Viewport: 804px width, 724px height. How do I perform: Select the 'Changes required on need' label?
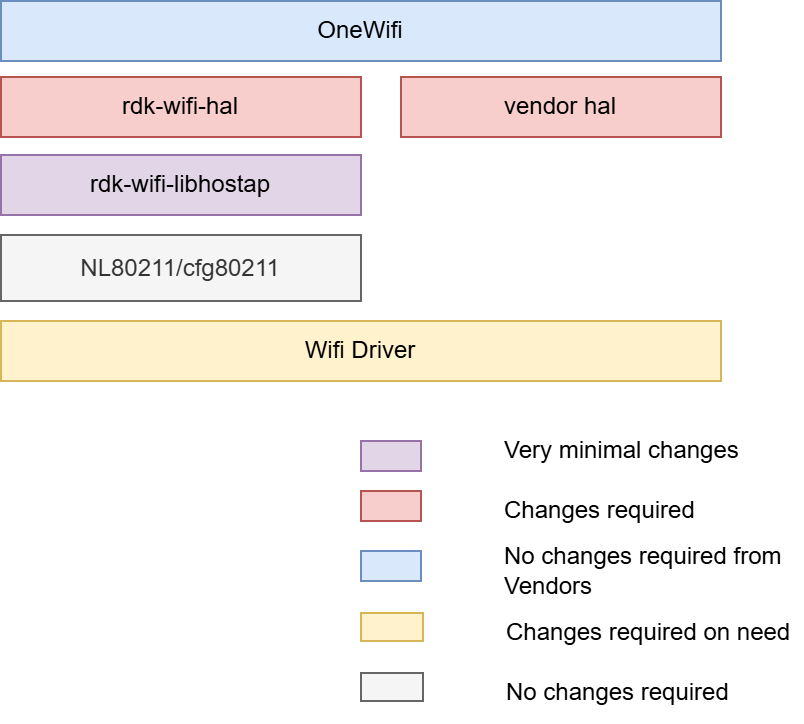[x=648, y=632]
